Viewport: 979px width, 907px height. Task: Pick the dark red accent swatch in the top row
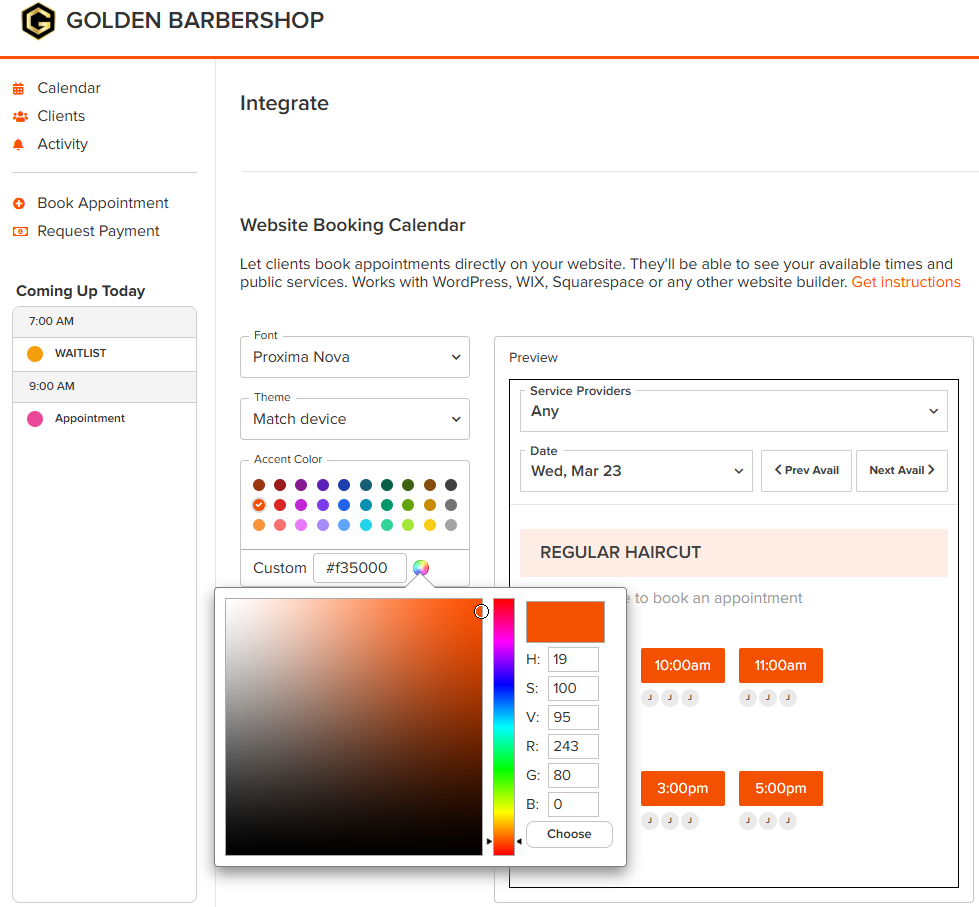280,485
